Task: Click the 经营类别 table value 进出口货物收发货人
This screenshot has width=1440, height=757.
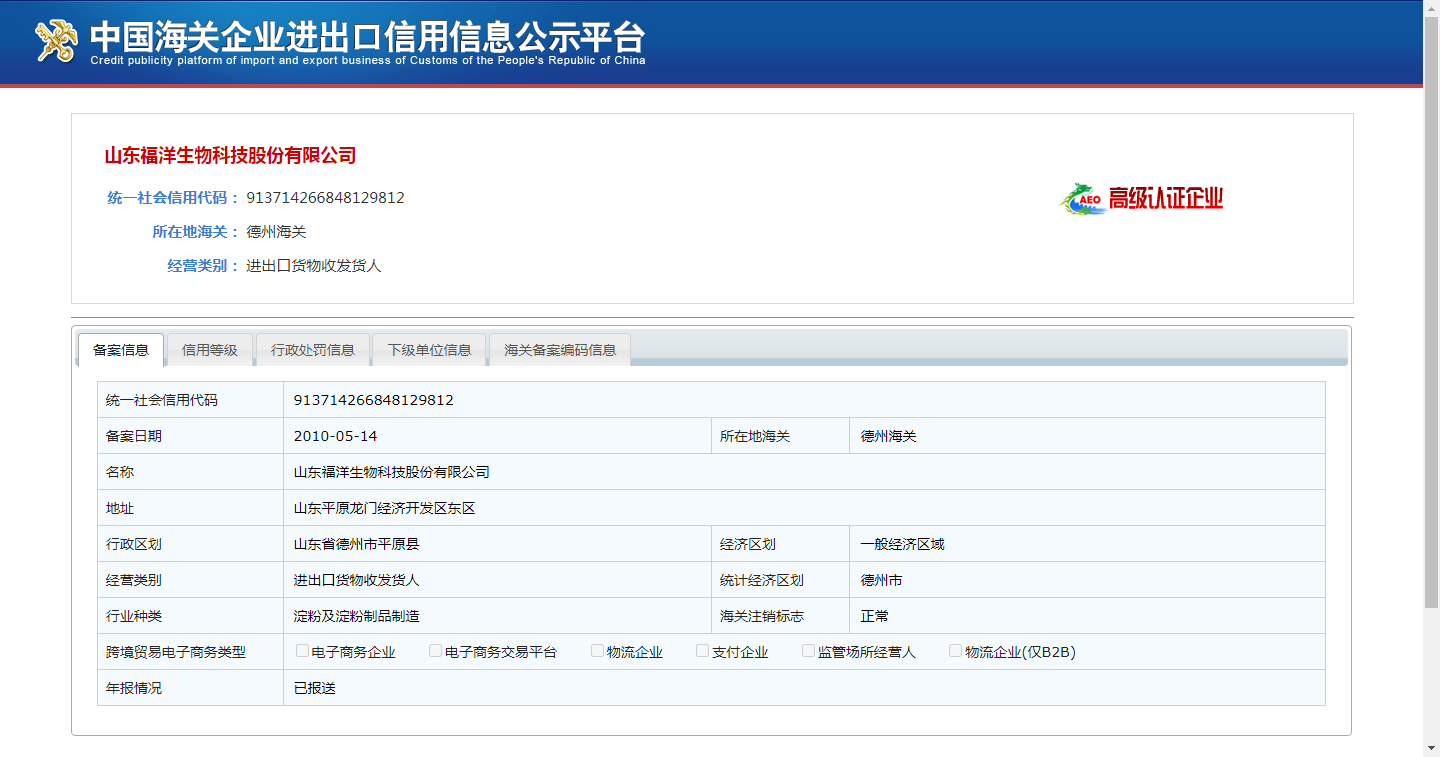Action: pos(356,580)
